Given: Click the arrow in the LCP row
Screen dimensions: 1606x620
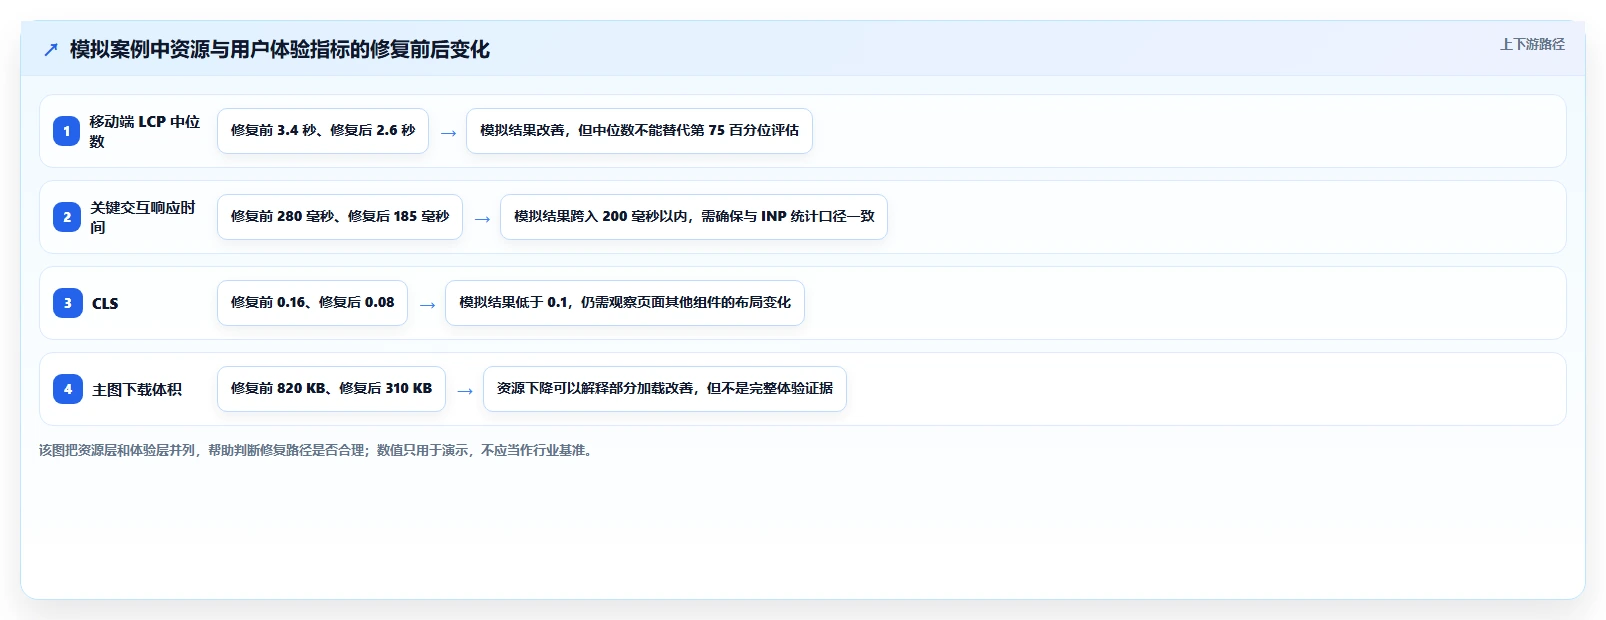Looking at the screenshot, I should coord(448,132).
